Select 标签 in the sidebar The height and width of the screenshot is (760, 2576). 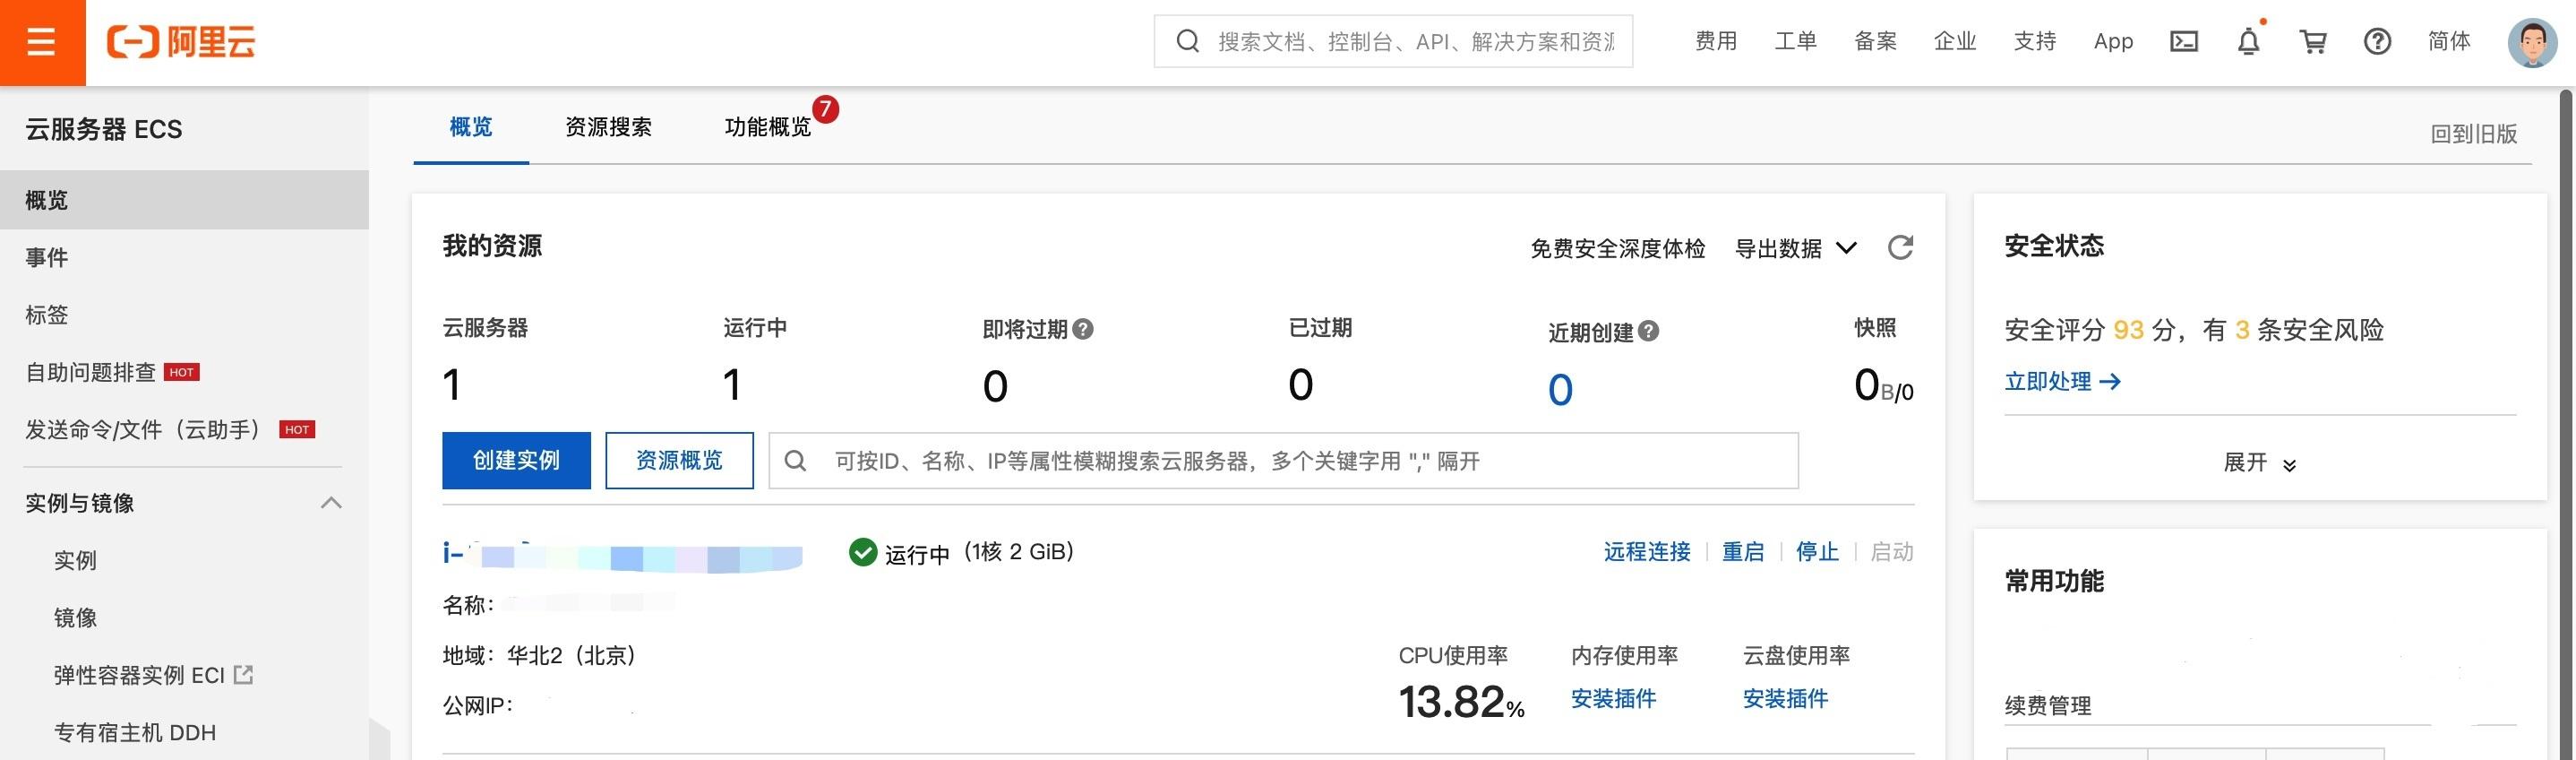pyautogui.click(x=184, y=315)
